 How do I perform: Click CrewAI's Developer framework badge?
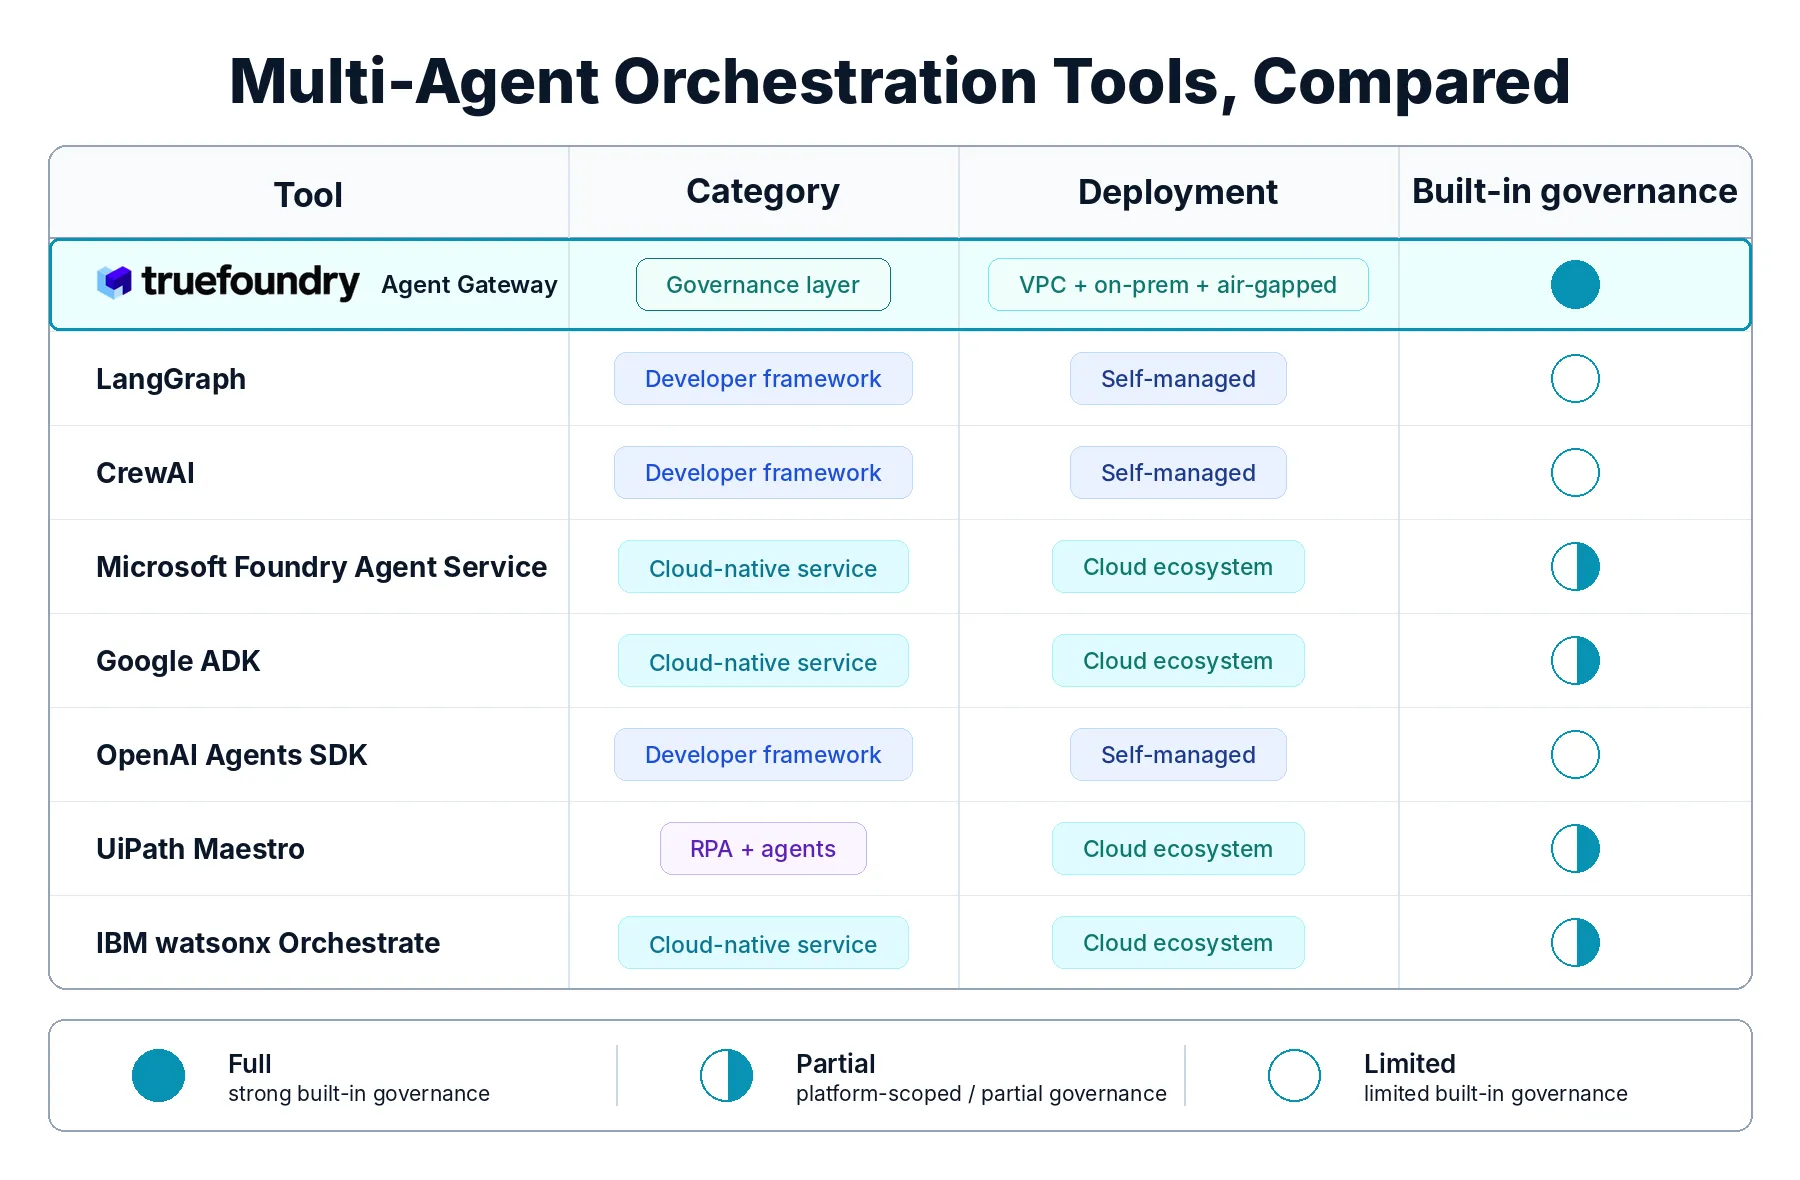pos(763,472)
